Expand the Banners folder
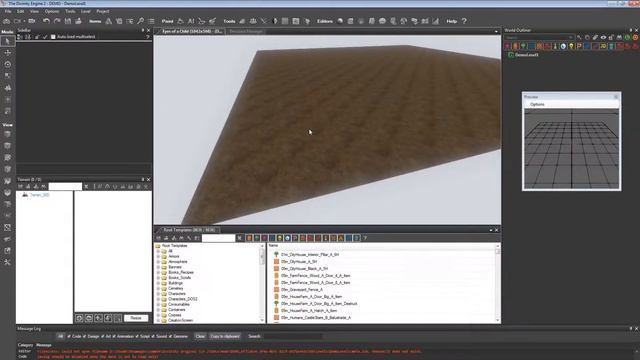 point(158,267)
